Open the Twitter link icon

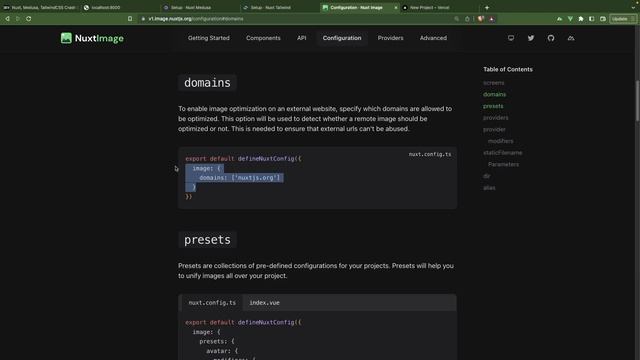pyautogui.click(x=531, y=38)
